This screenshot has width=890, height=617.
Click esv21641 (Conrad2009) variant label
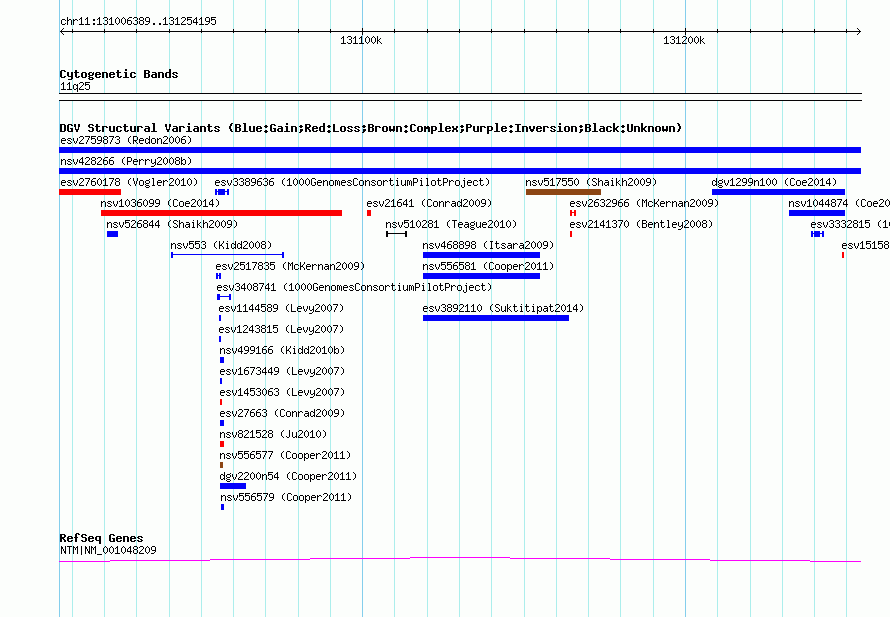[429, 203]
